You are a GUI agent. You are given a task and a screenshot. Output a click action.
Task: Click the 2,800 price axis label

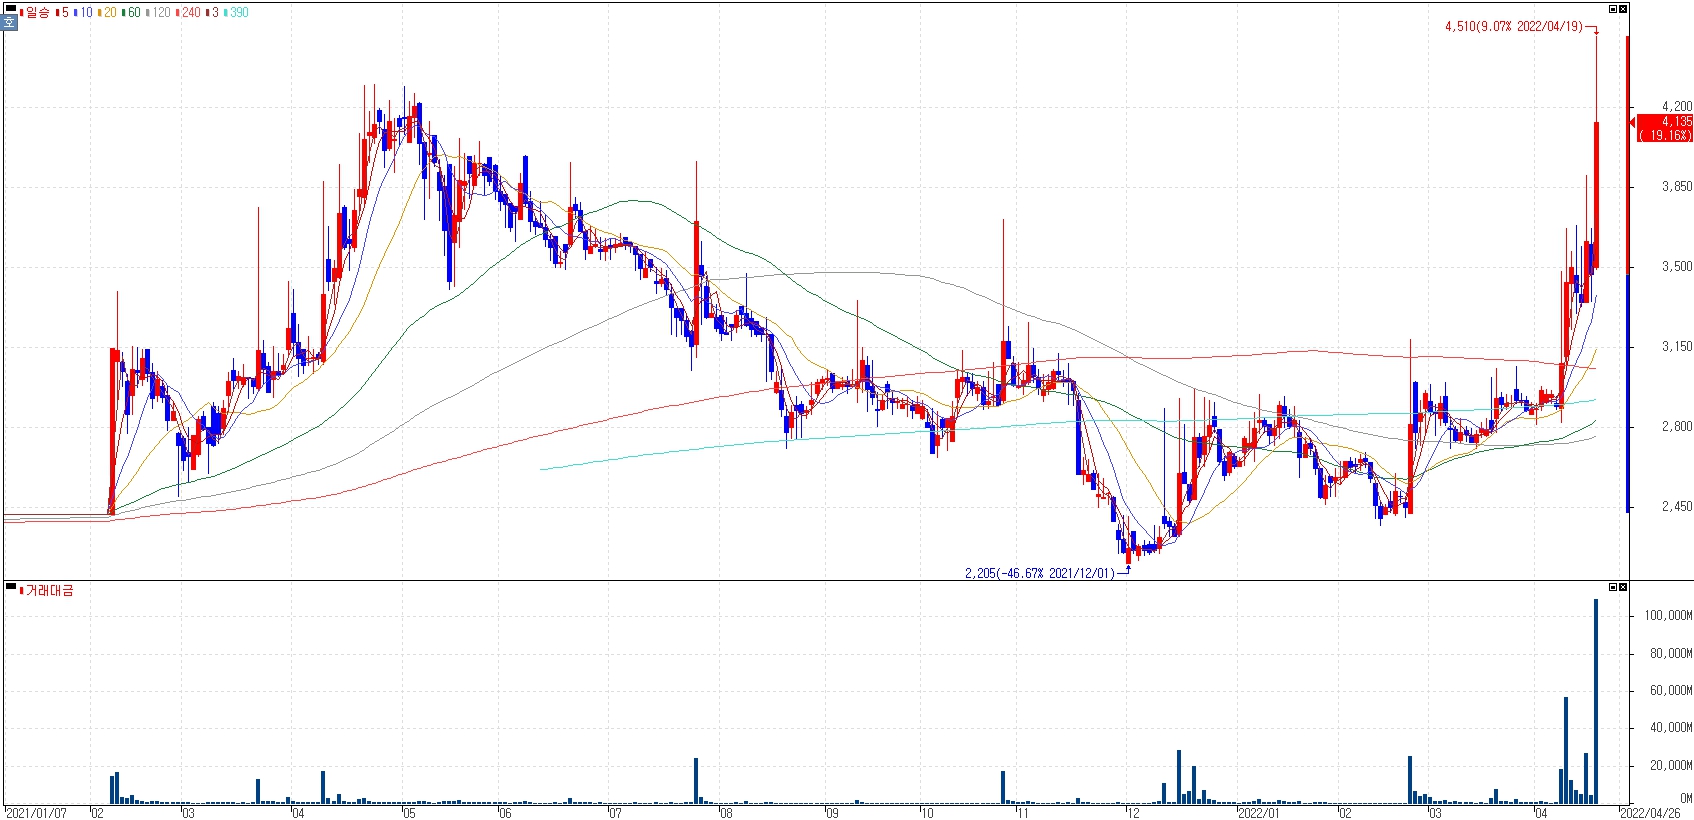pos(1677,426)
